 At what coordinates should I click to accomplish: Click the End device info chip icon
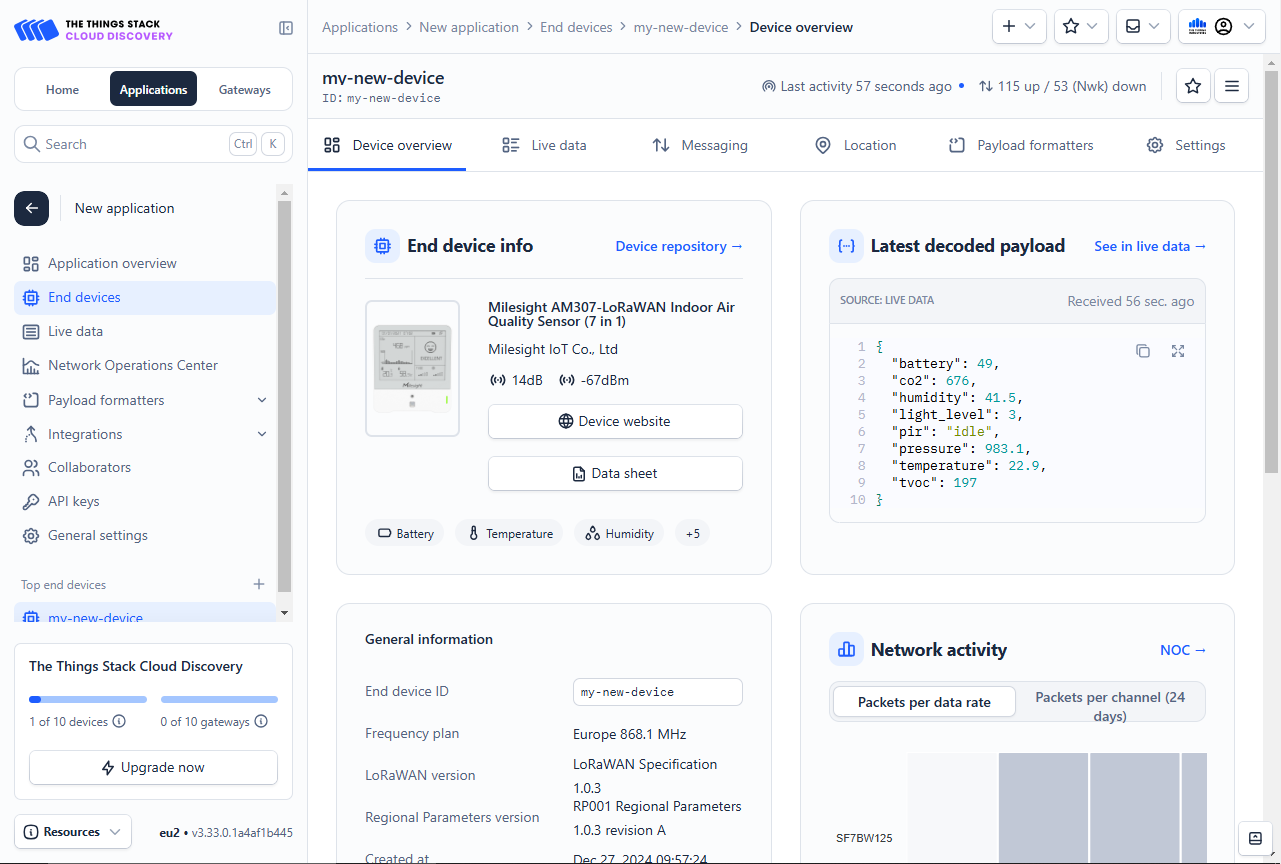tap(382, 246)
